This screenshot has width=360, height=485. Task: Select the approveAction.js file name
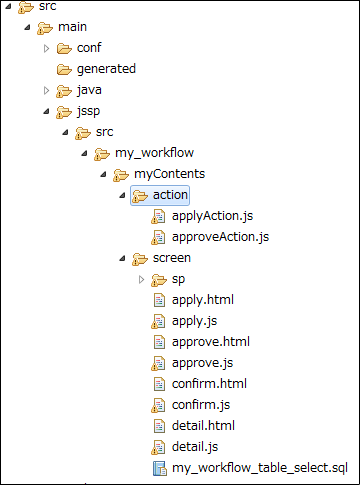(220, 237)
